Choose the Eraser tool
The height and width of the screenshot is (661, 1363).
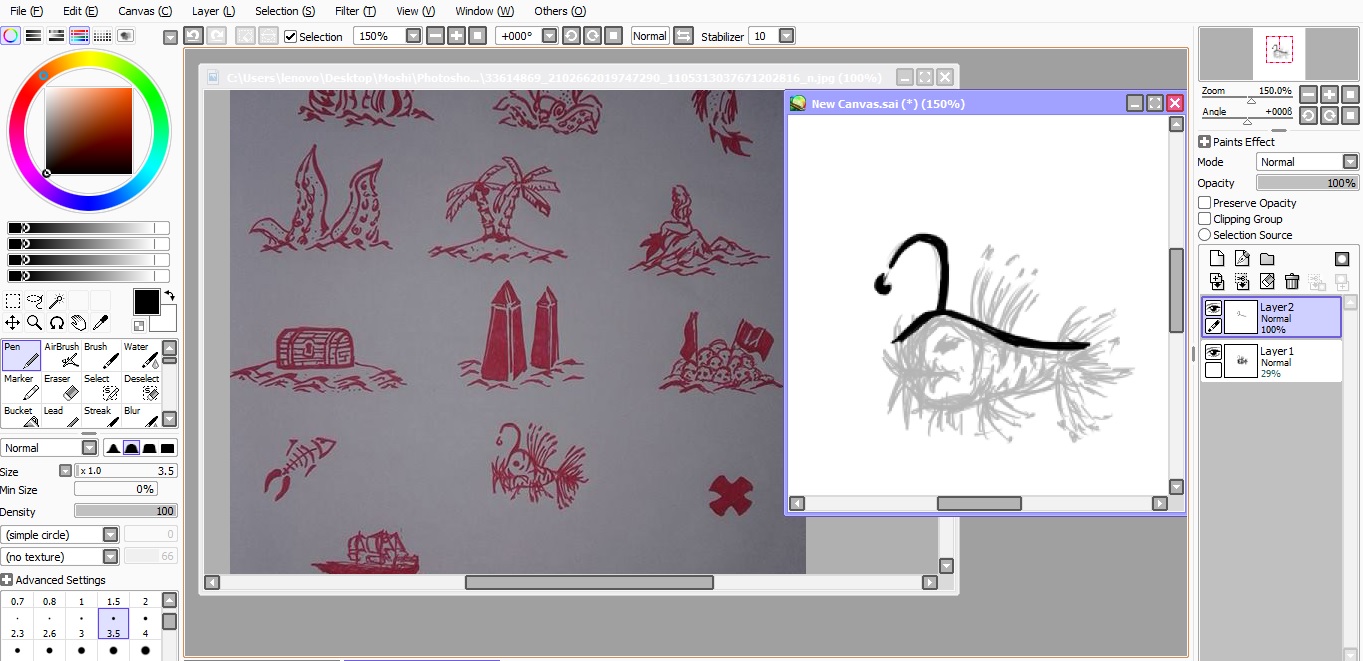tap(62, 387)
